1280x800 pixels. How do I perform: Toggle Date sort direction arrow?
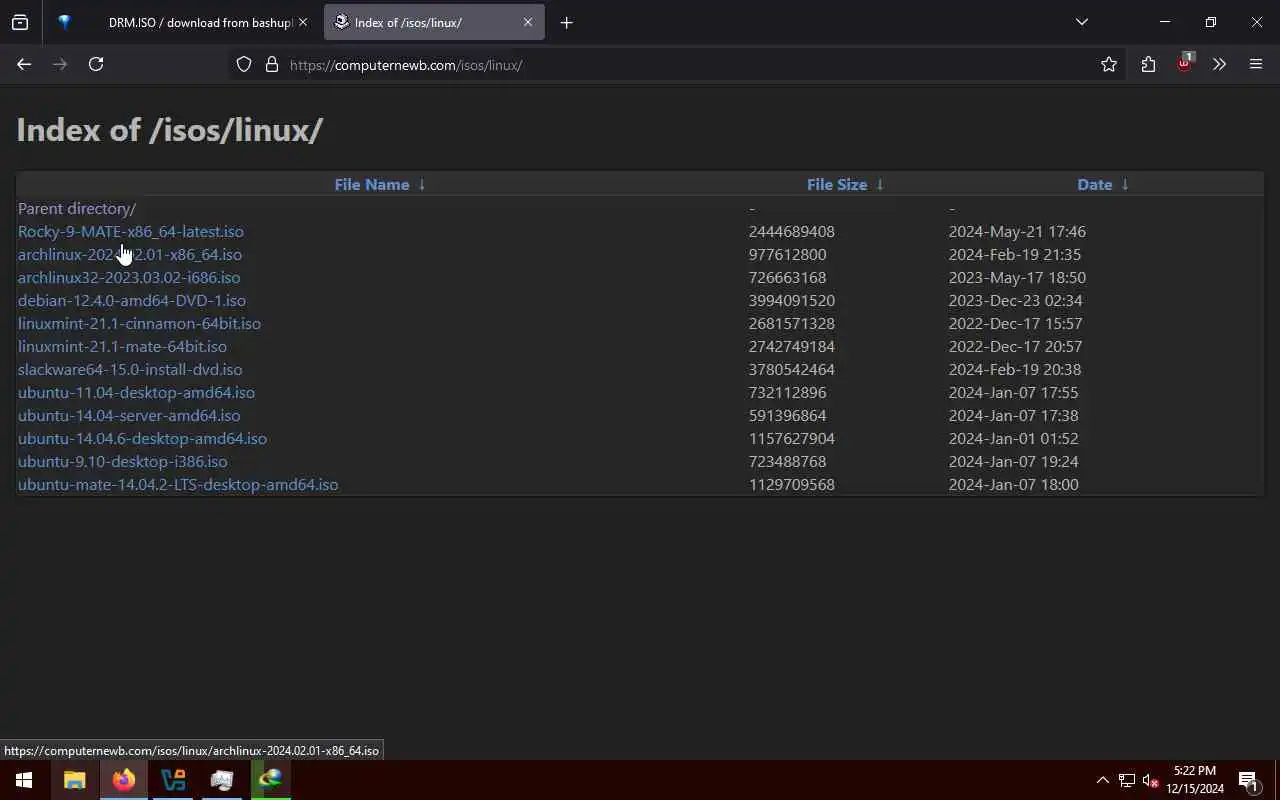(1125, 184)
